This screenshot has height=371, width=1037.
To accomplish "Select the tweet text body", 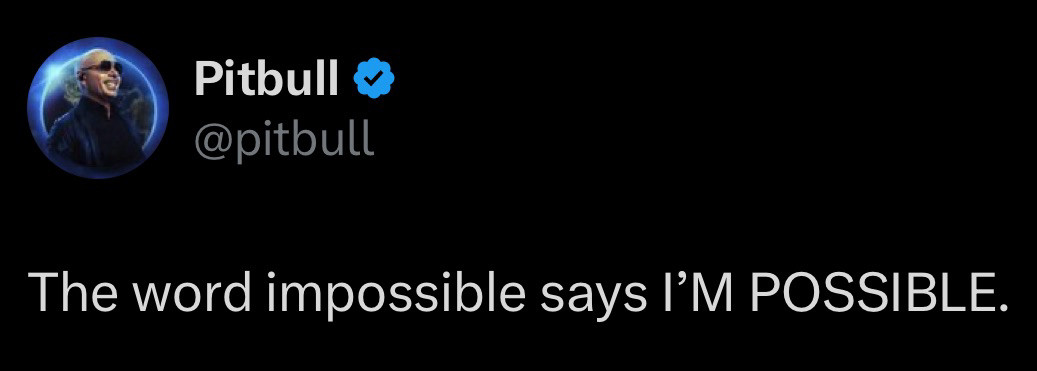I will pyautogui.click(x=519, y=293).
